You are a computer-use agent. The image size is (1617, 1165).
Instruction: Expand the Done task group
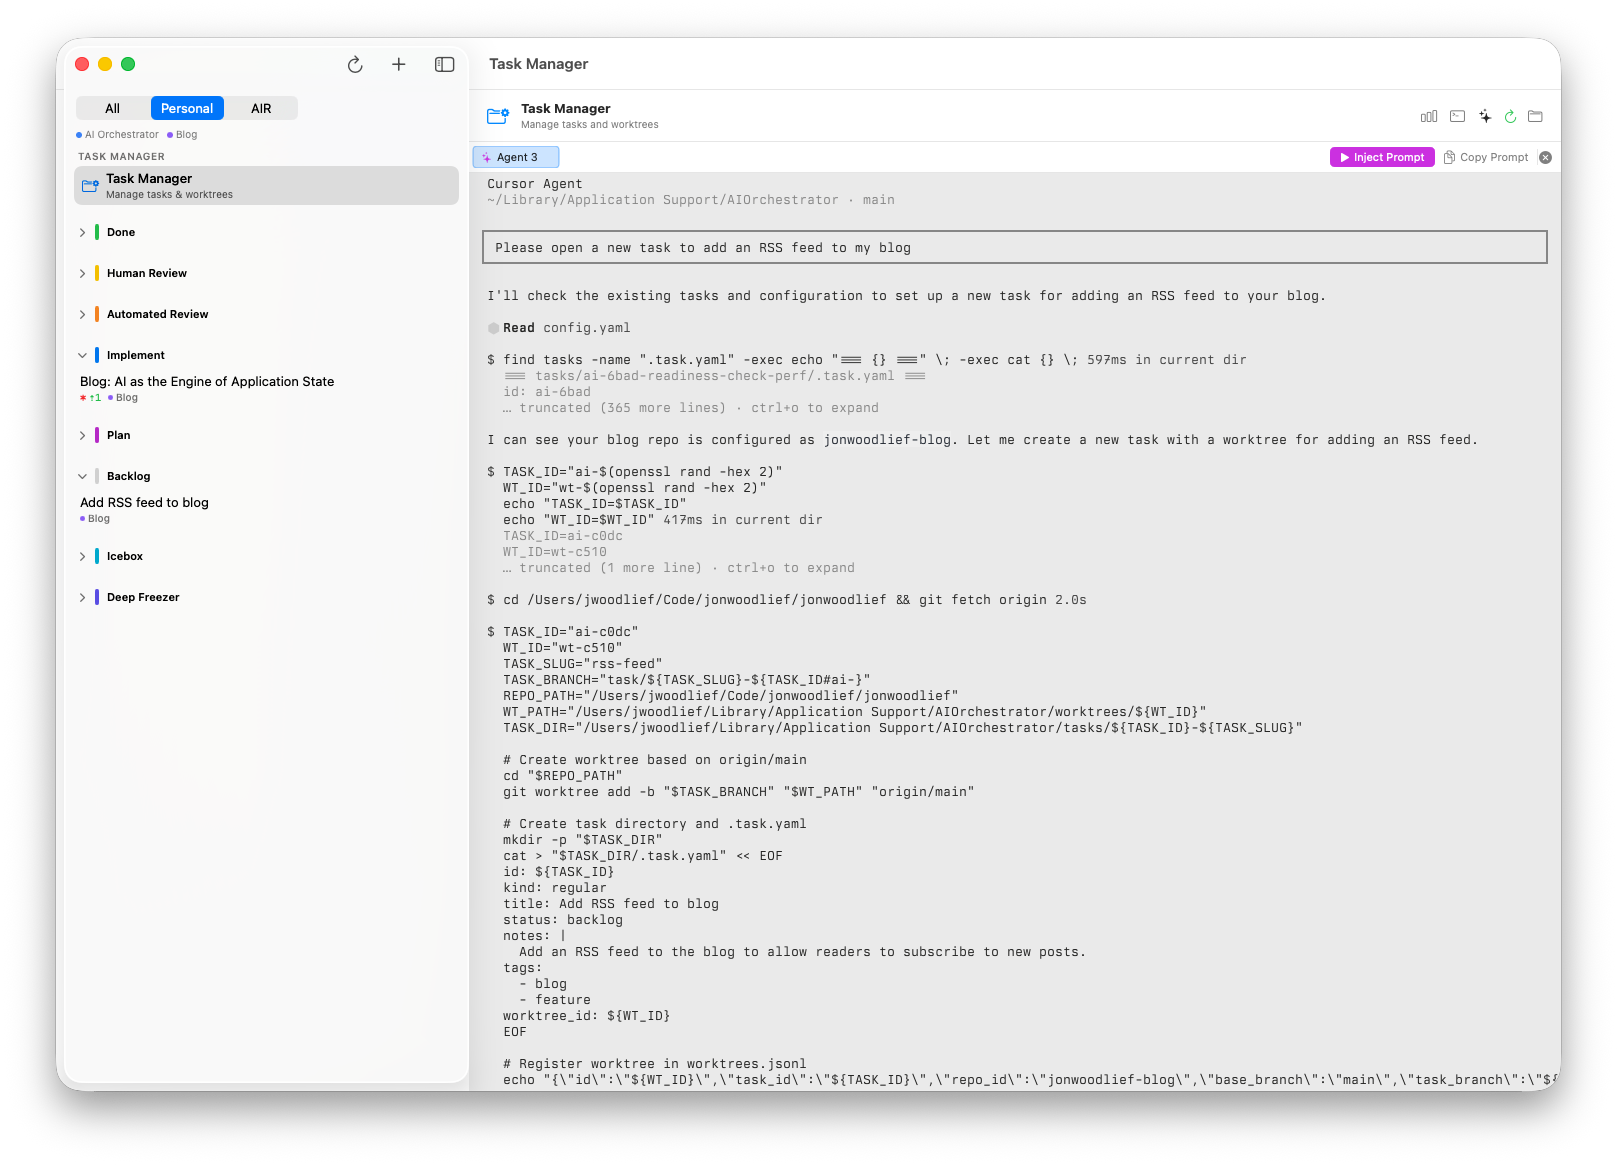pos(82,233)
